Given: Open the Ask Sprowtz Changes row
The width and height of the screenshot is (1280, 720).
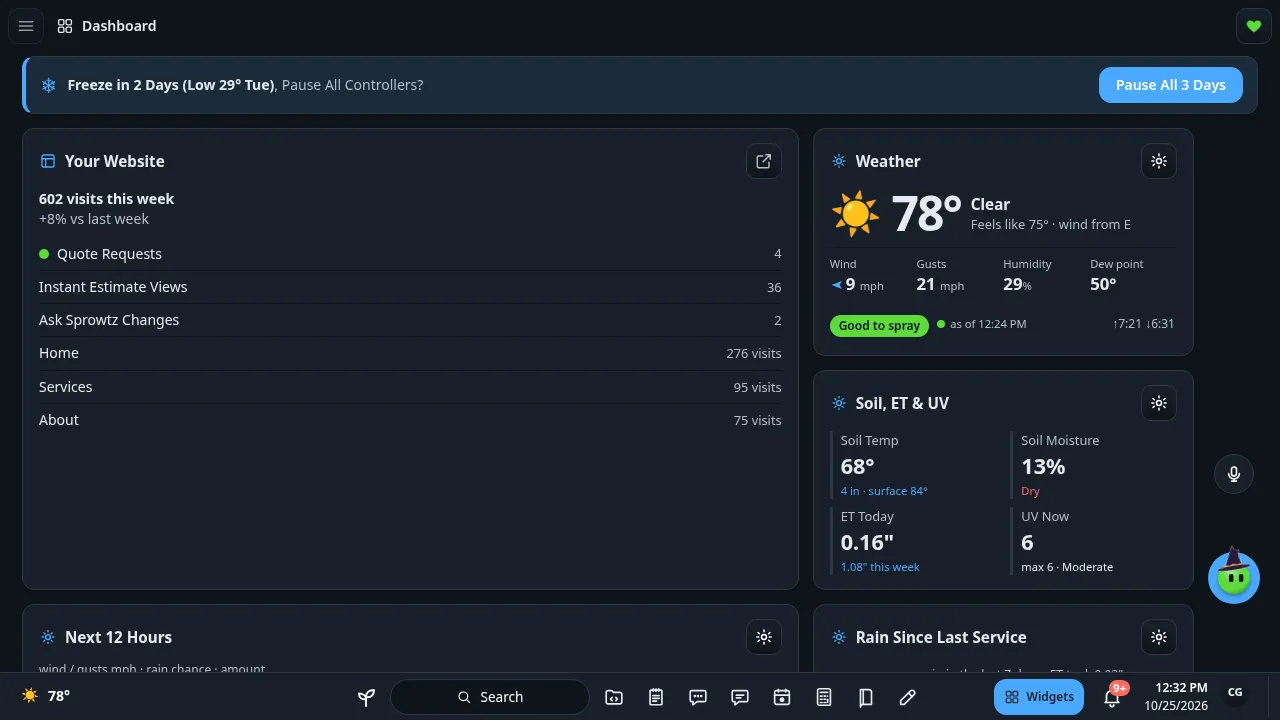Looking at the screenshot, I should point(410,320).
